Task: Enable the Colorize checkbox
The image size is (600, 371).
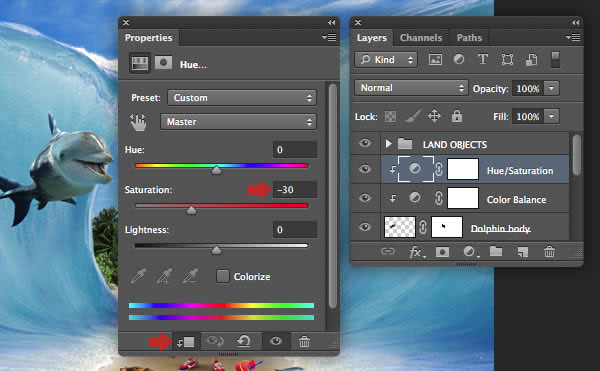Action: pyautogui.click(x=223, y=276)
